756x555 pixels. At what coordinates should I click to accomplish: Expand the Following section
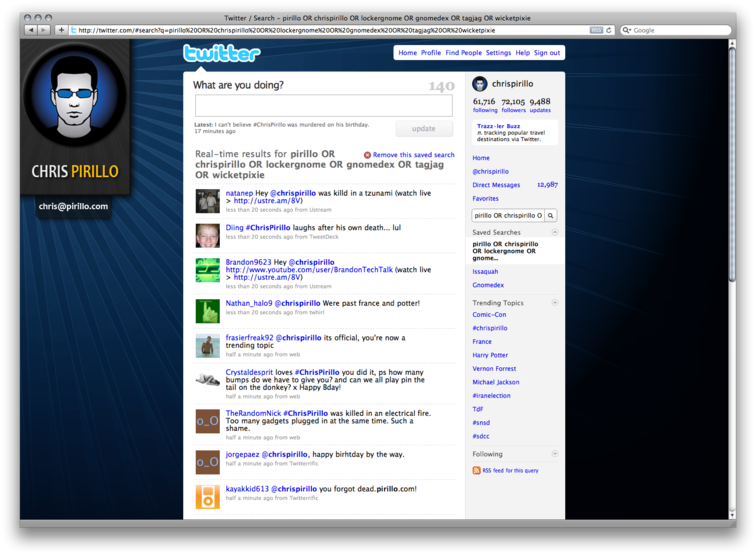point(554,454)
